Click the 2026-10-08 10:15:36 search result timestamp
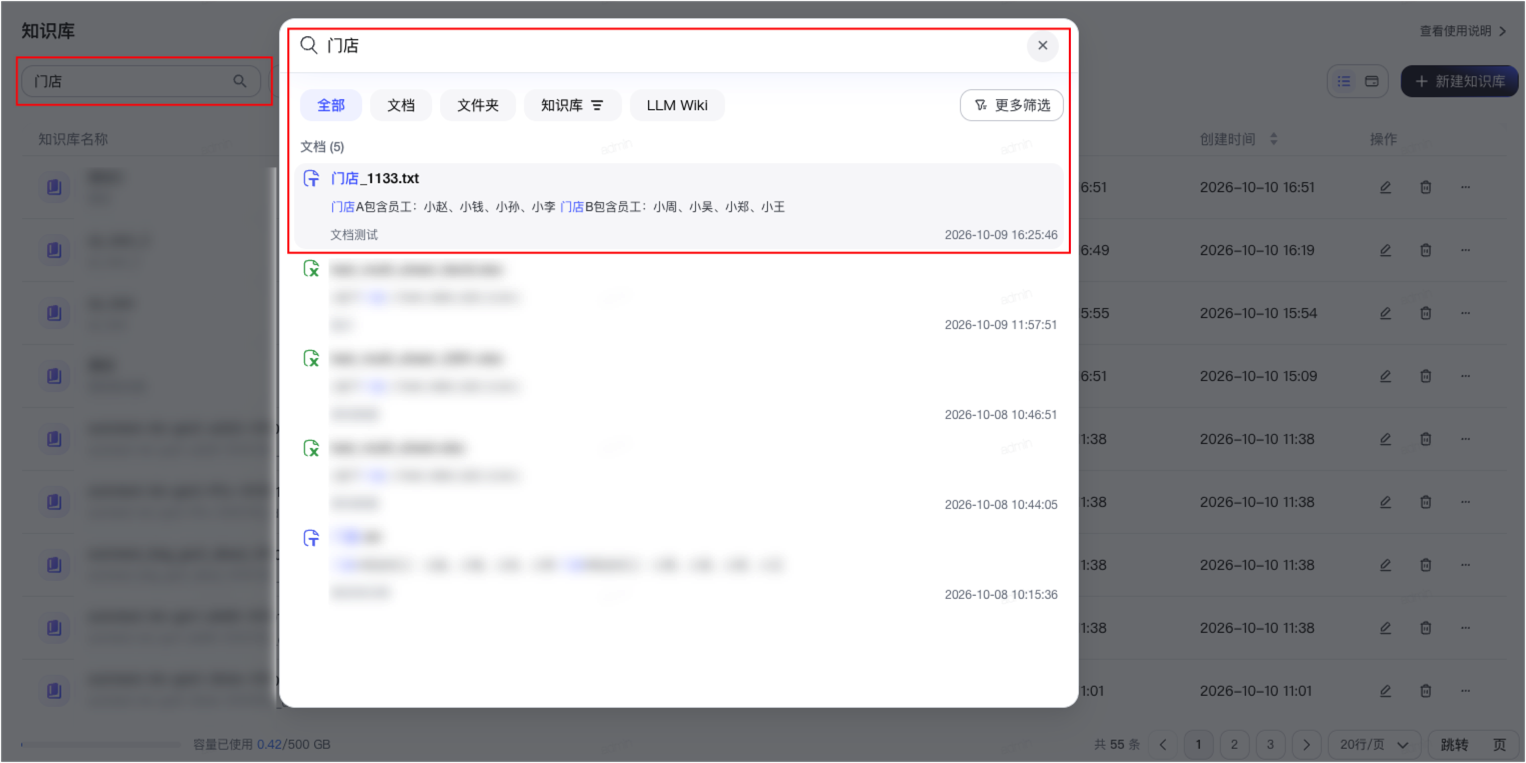 point(1001,595)
